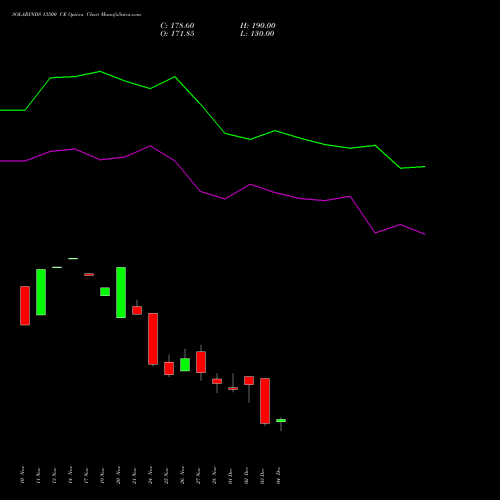
Task: Select the open value O: 171.85
Action: 177,34
